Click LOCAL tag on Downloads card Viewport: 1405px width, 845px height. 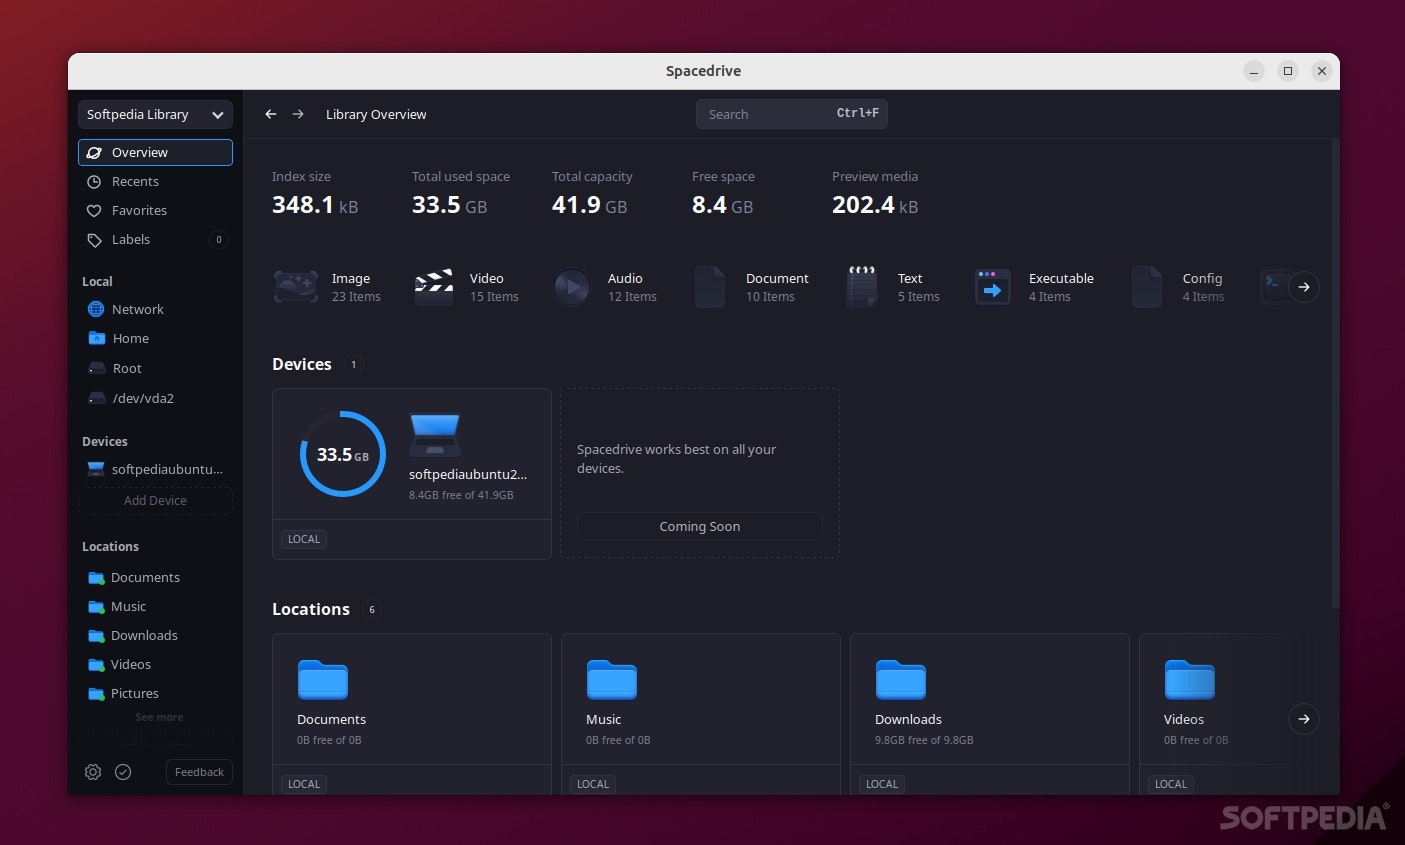click(x=882, y=784)
